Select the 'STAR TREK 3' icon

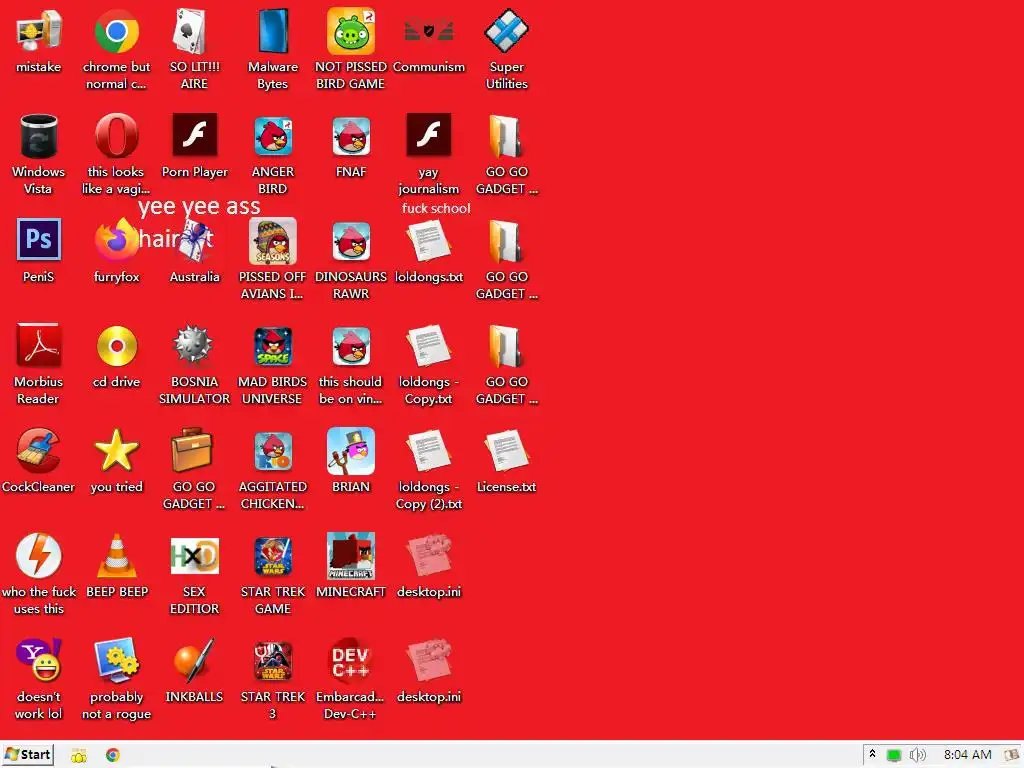pyautogui.click(x=272, y=661)
